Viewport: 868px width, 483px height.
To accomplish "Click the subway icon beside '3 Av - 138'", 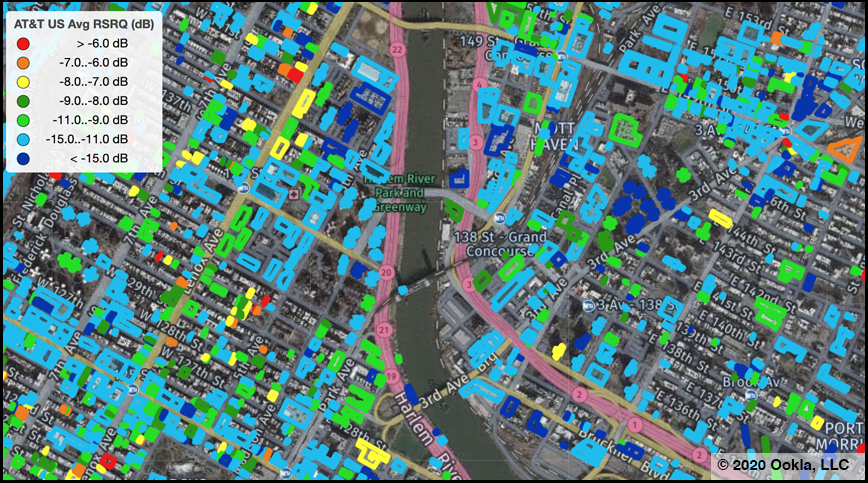I will (x=589, y=305).
